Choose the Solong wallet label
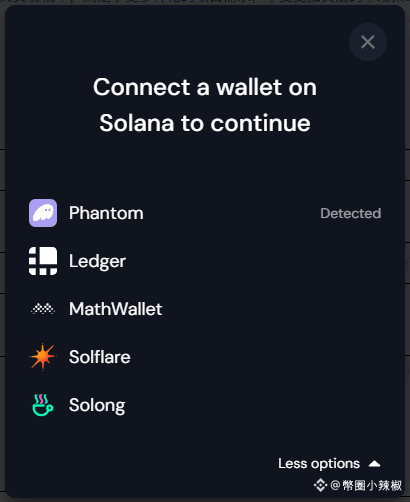The image size is (410, 502). pos(97,406)
